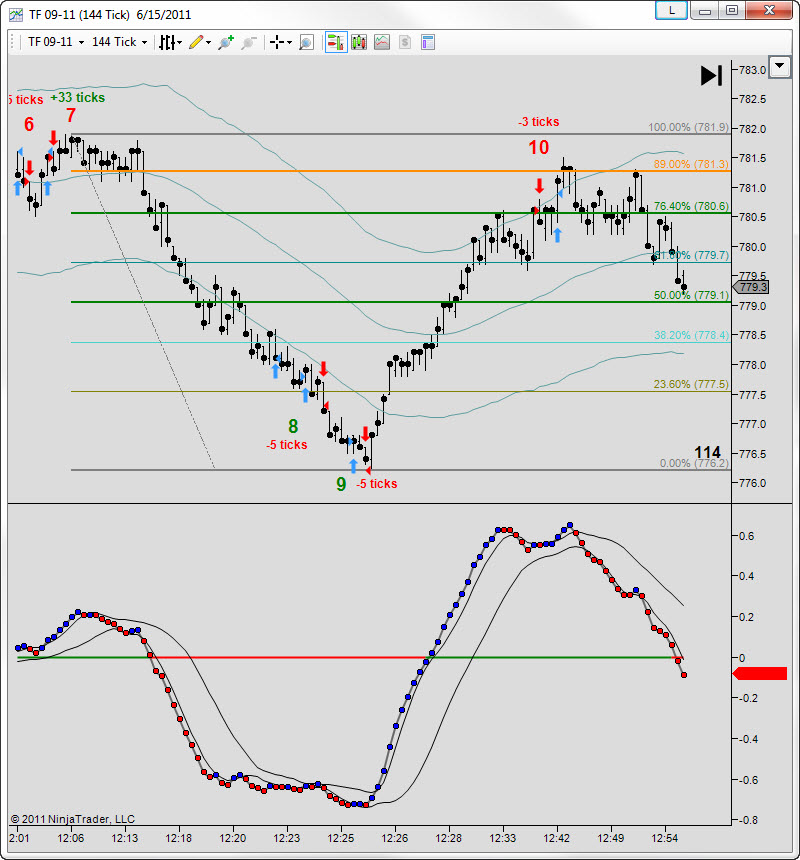800x860 pixels.
Task: Open the chart style bar-type menu
Action: tap(170, 42)
